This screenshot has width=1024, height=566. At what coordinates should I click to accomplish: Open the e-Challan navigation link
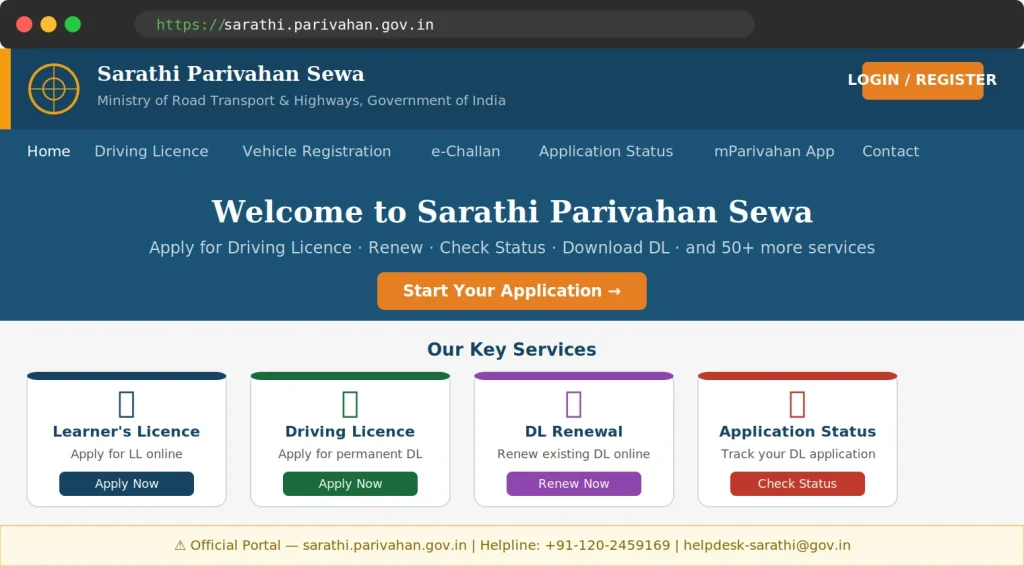pyautogui.click(x=466, y=151)
